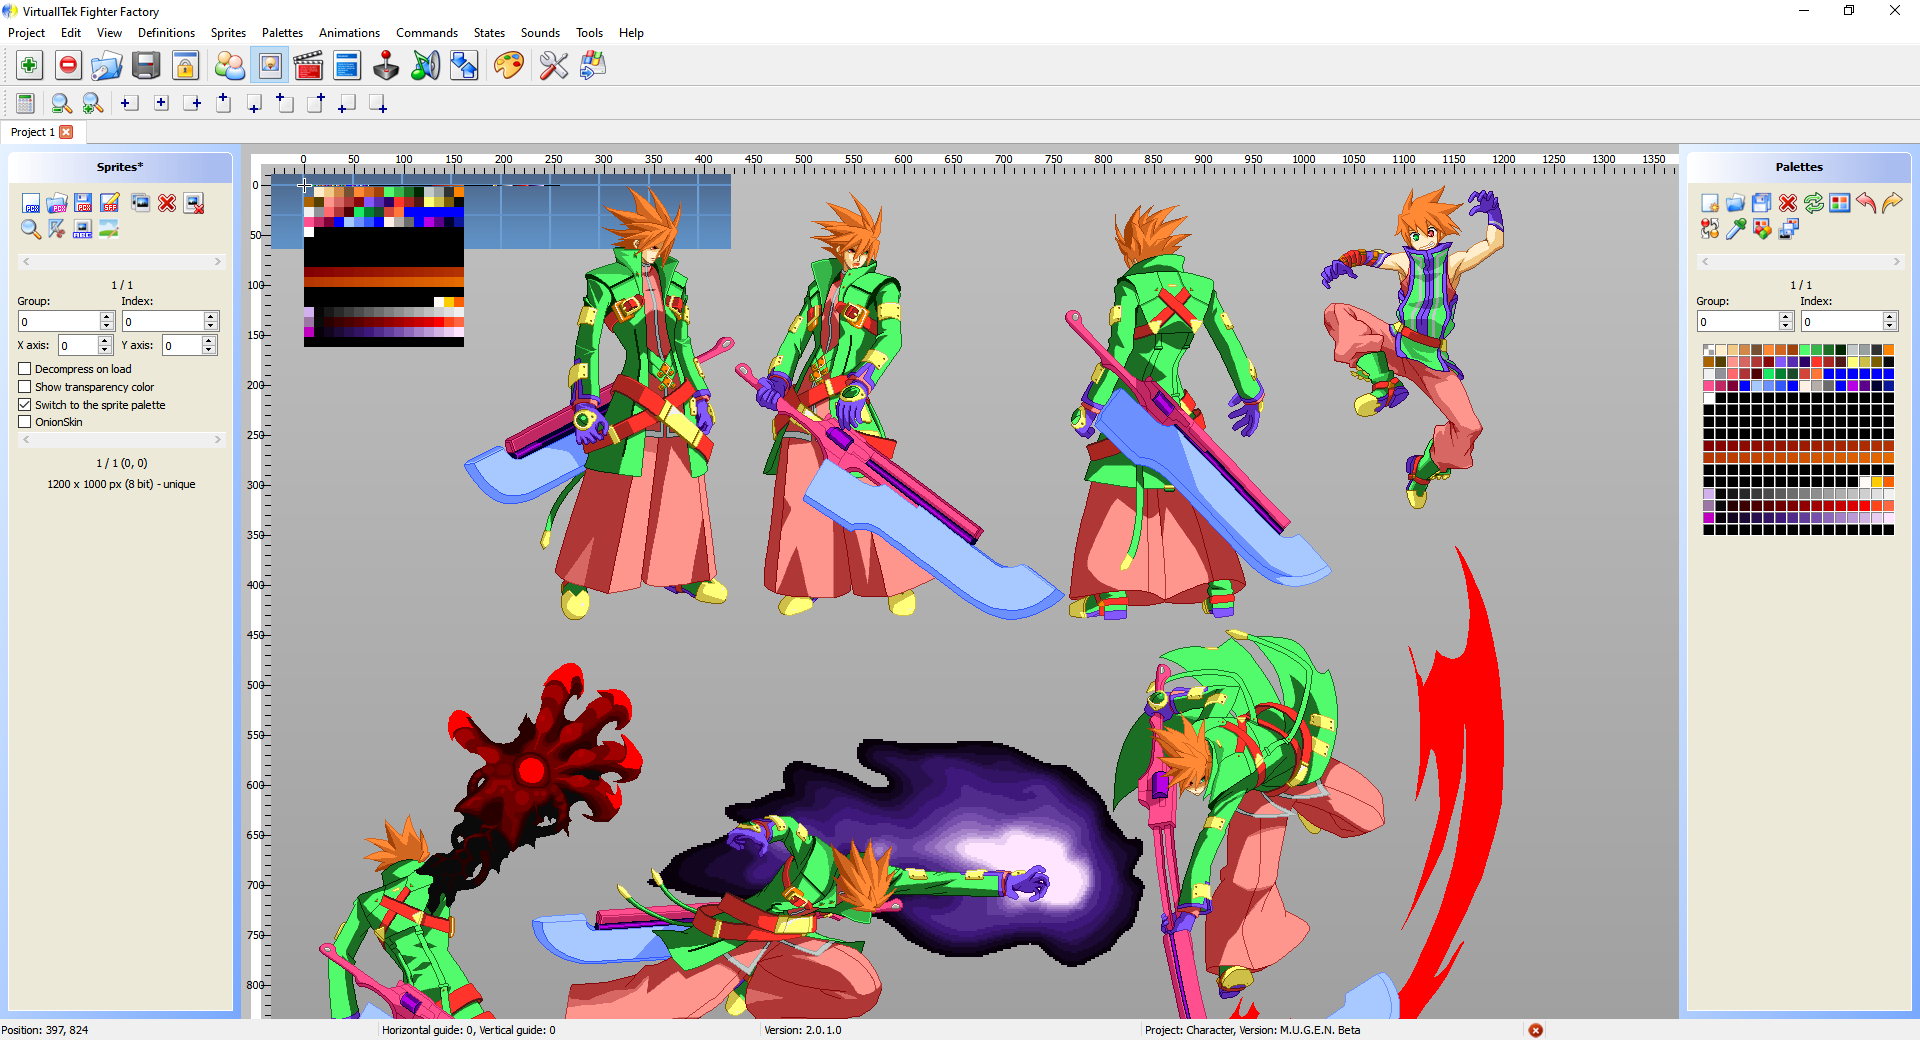Open the Animations menu
The image size is (1920, 1040).
point(348,33)
